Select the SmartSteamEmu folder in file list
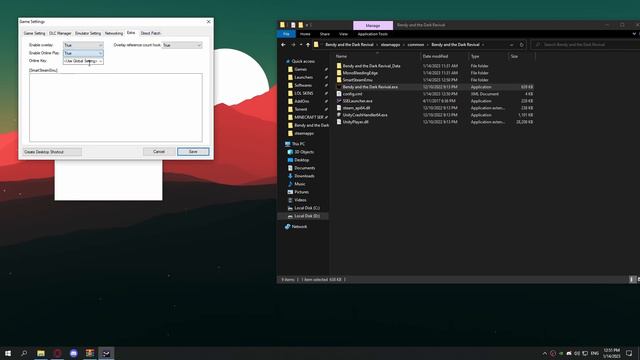 (357, 80)
